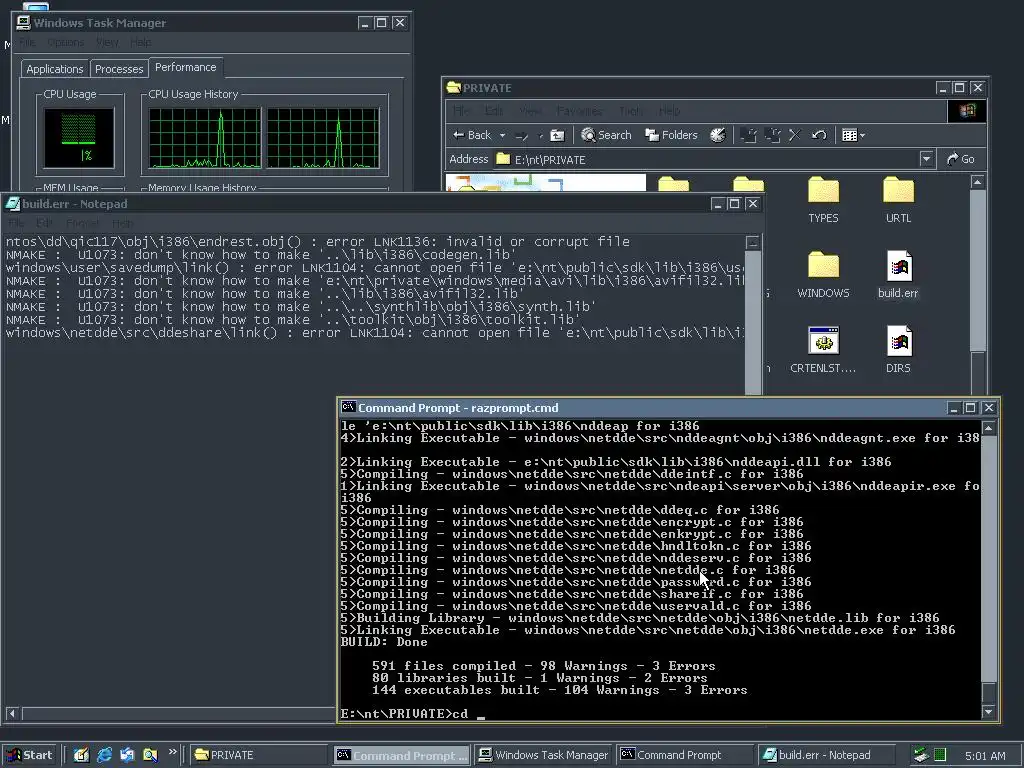Select the Performance tab in Task Manager
Screen dimensions: 1024x768
pyautogui.click(x=185, y=67)
